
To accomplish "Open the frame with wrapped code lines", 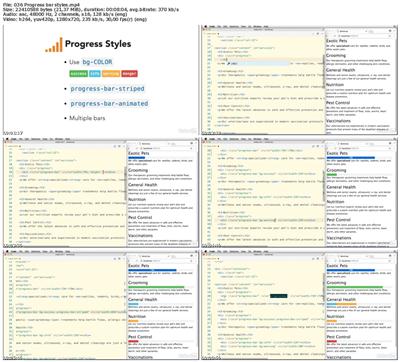I will (x=100, y=305).
